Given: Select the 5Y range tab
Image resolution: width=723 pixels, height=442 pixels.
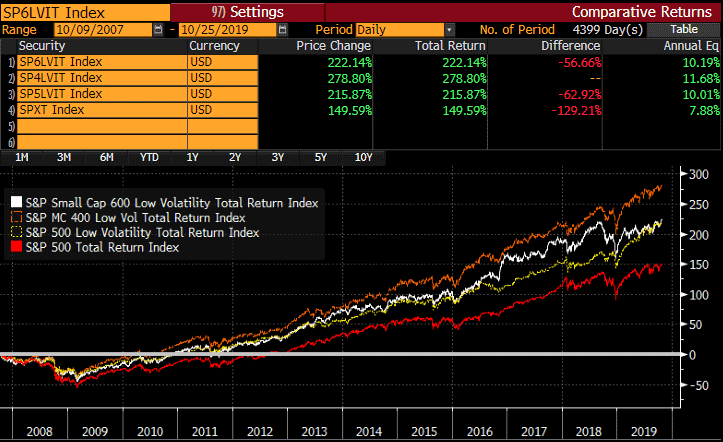Looking at the screenshot, I should pos(320,158).
